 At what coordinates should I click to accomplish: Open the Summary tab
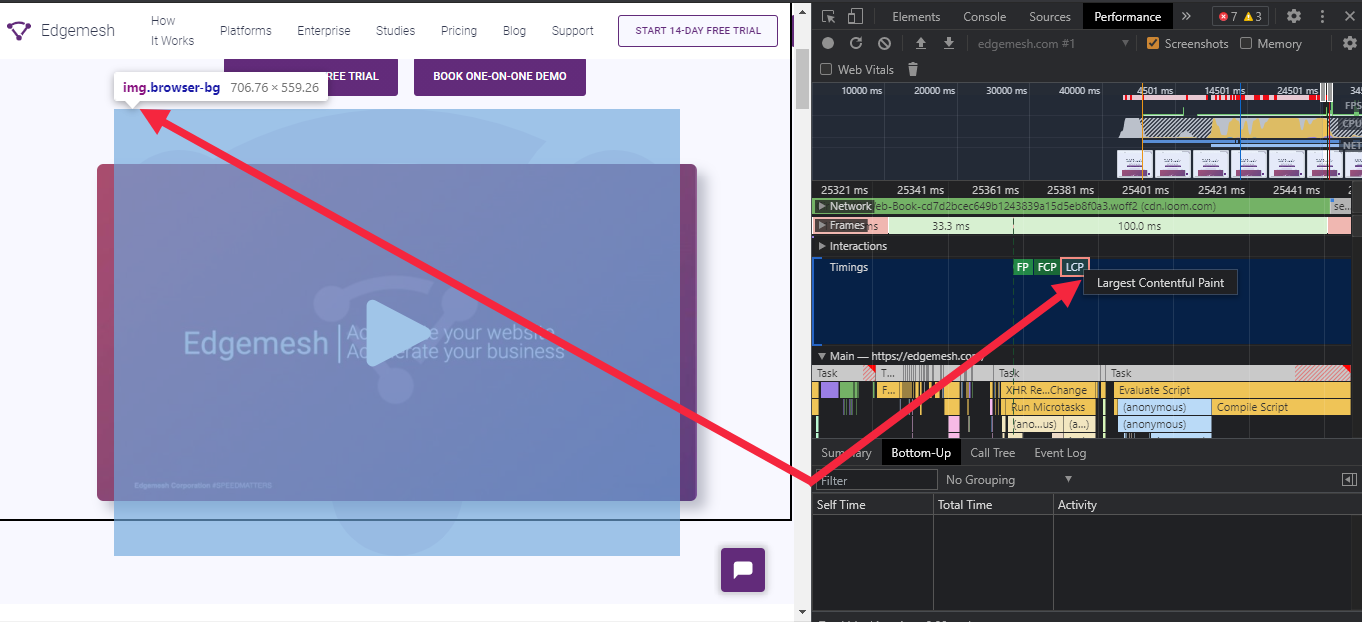[846, 453]
